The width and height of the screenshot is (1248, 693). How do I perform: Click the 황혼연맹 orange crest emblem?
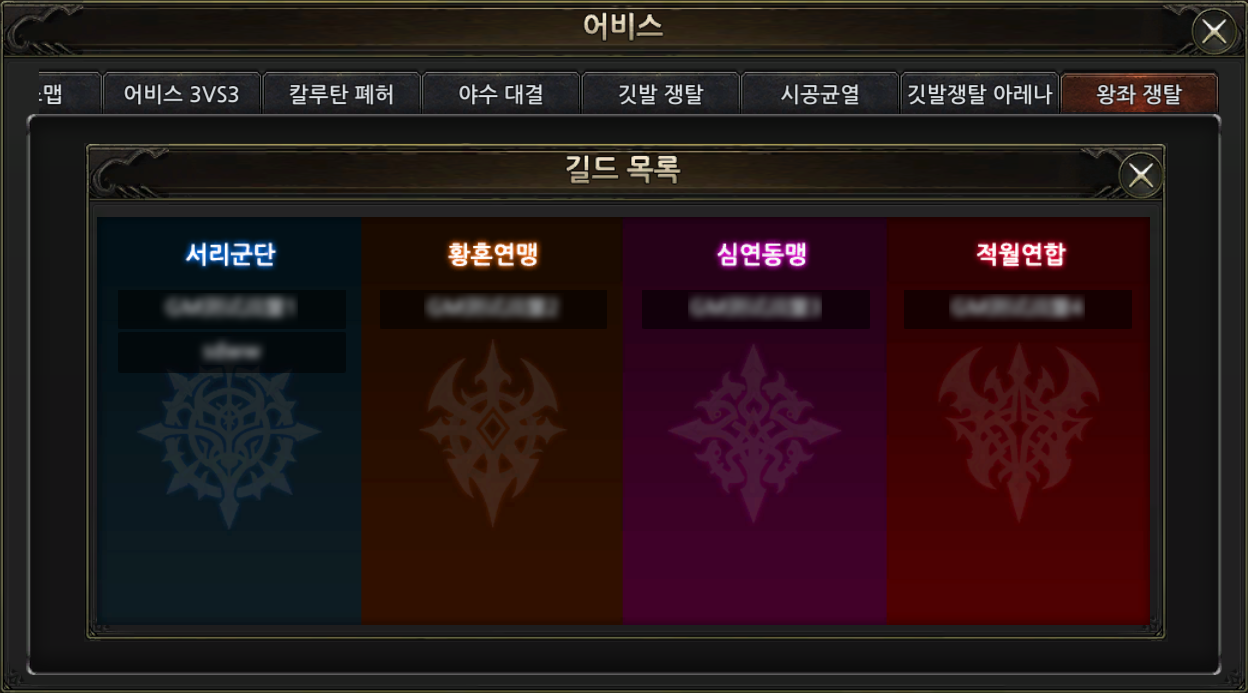click(x=492, y=434)
